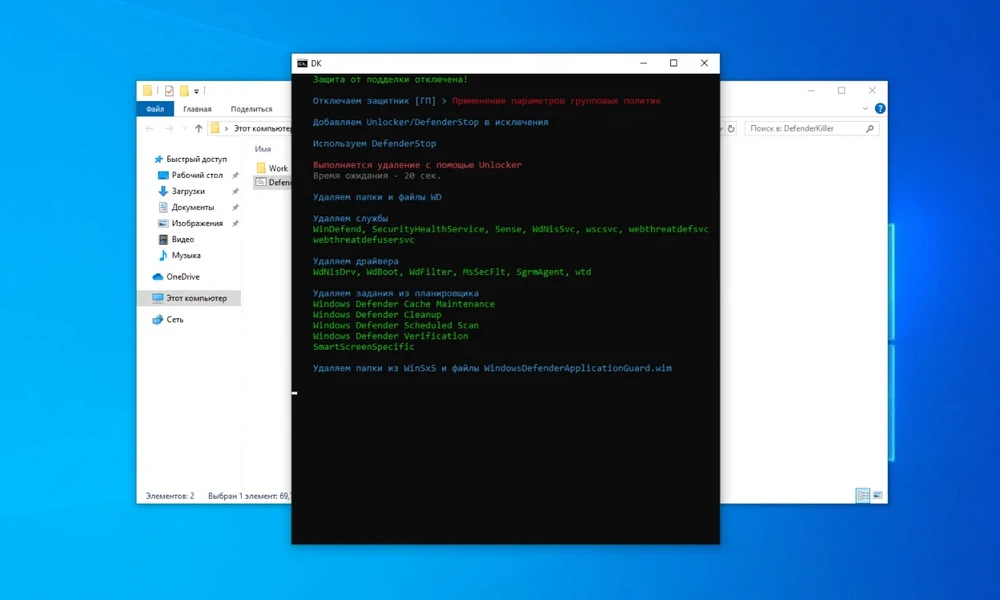Open the address bar history dropdown
Viewport: 1000px width, 600px height.
(719, 129)
